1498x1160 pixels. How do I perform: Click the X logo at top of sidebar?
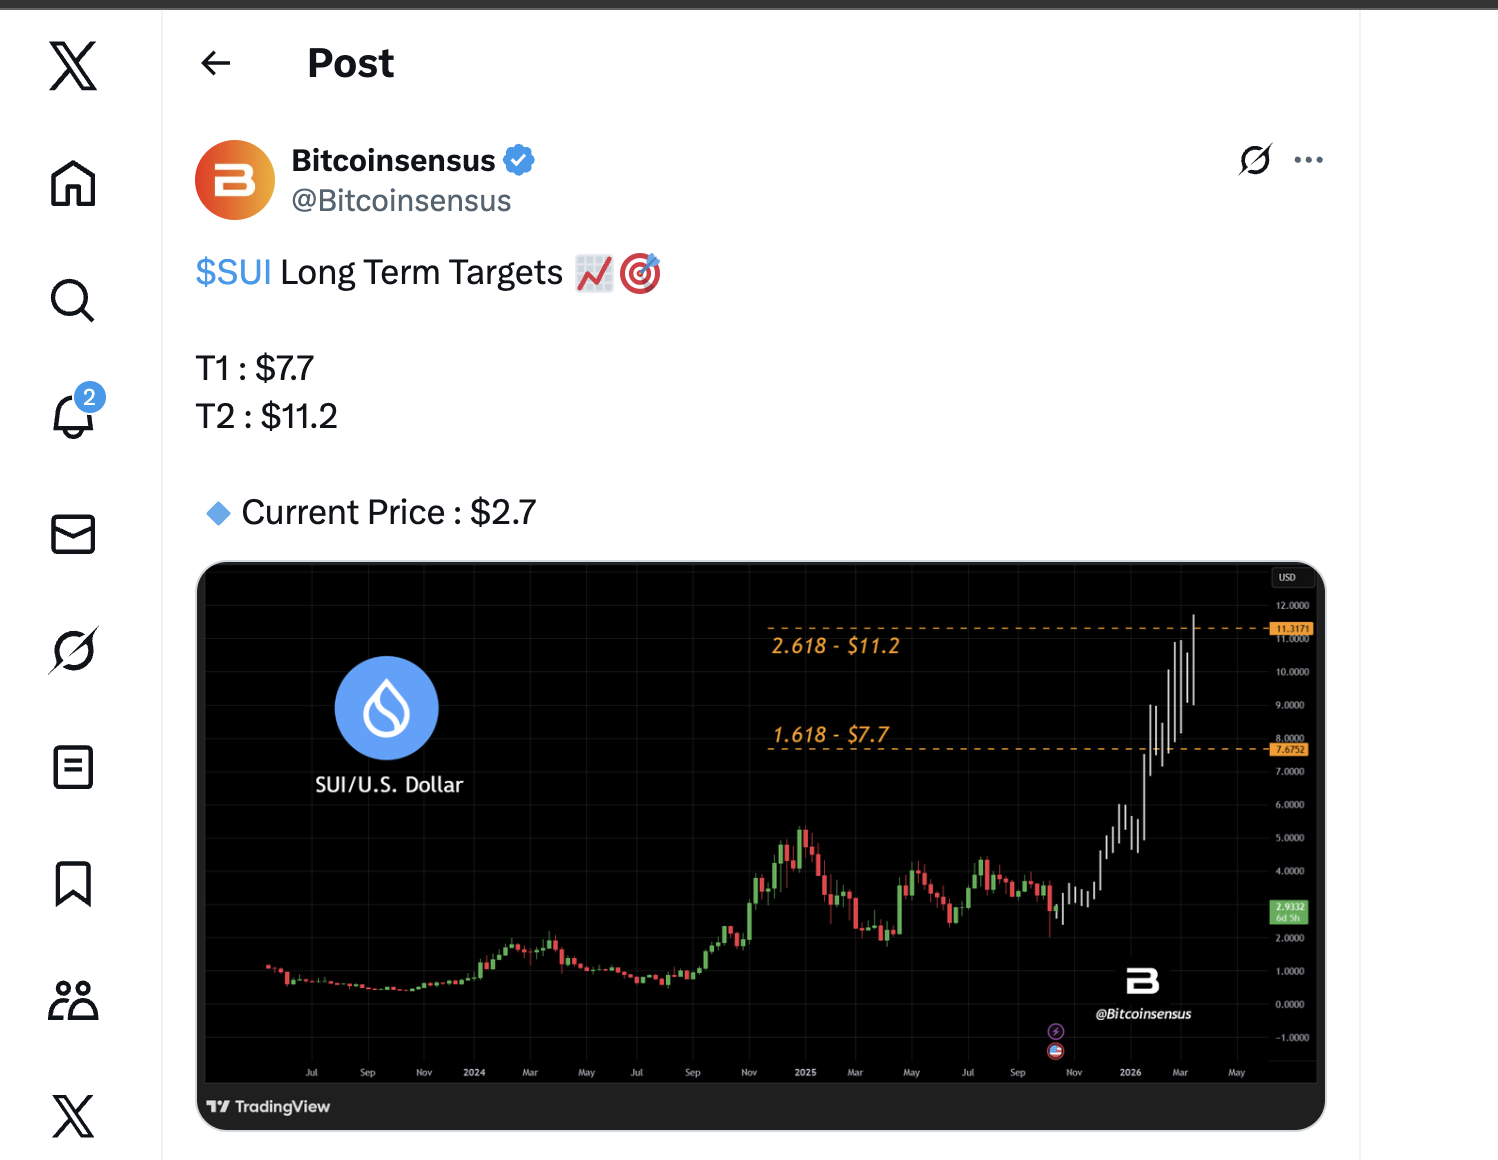[x=73, y=66]
